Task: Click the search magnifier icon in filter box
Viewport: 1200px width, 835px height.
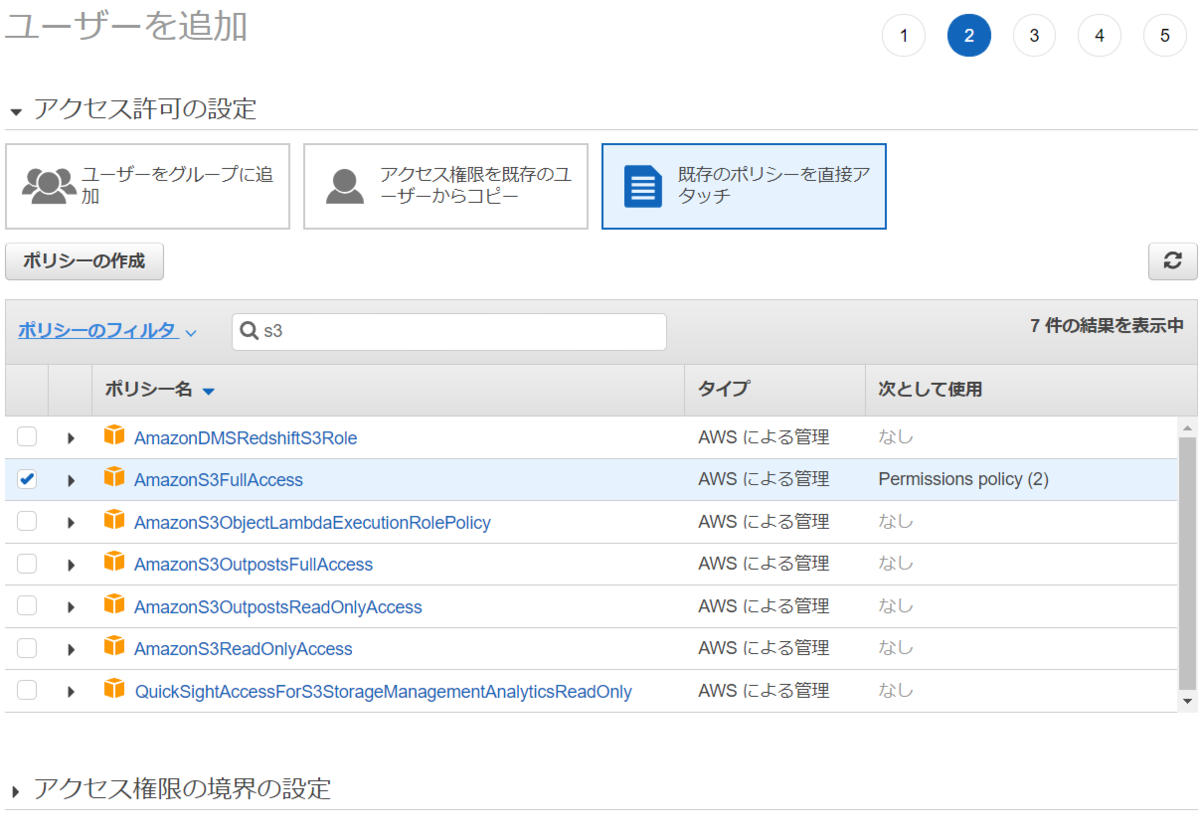Action: (x=249, y=332)
